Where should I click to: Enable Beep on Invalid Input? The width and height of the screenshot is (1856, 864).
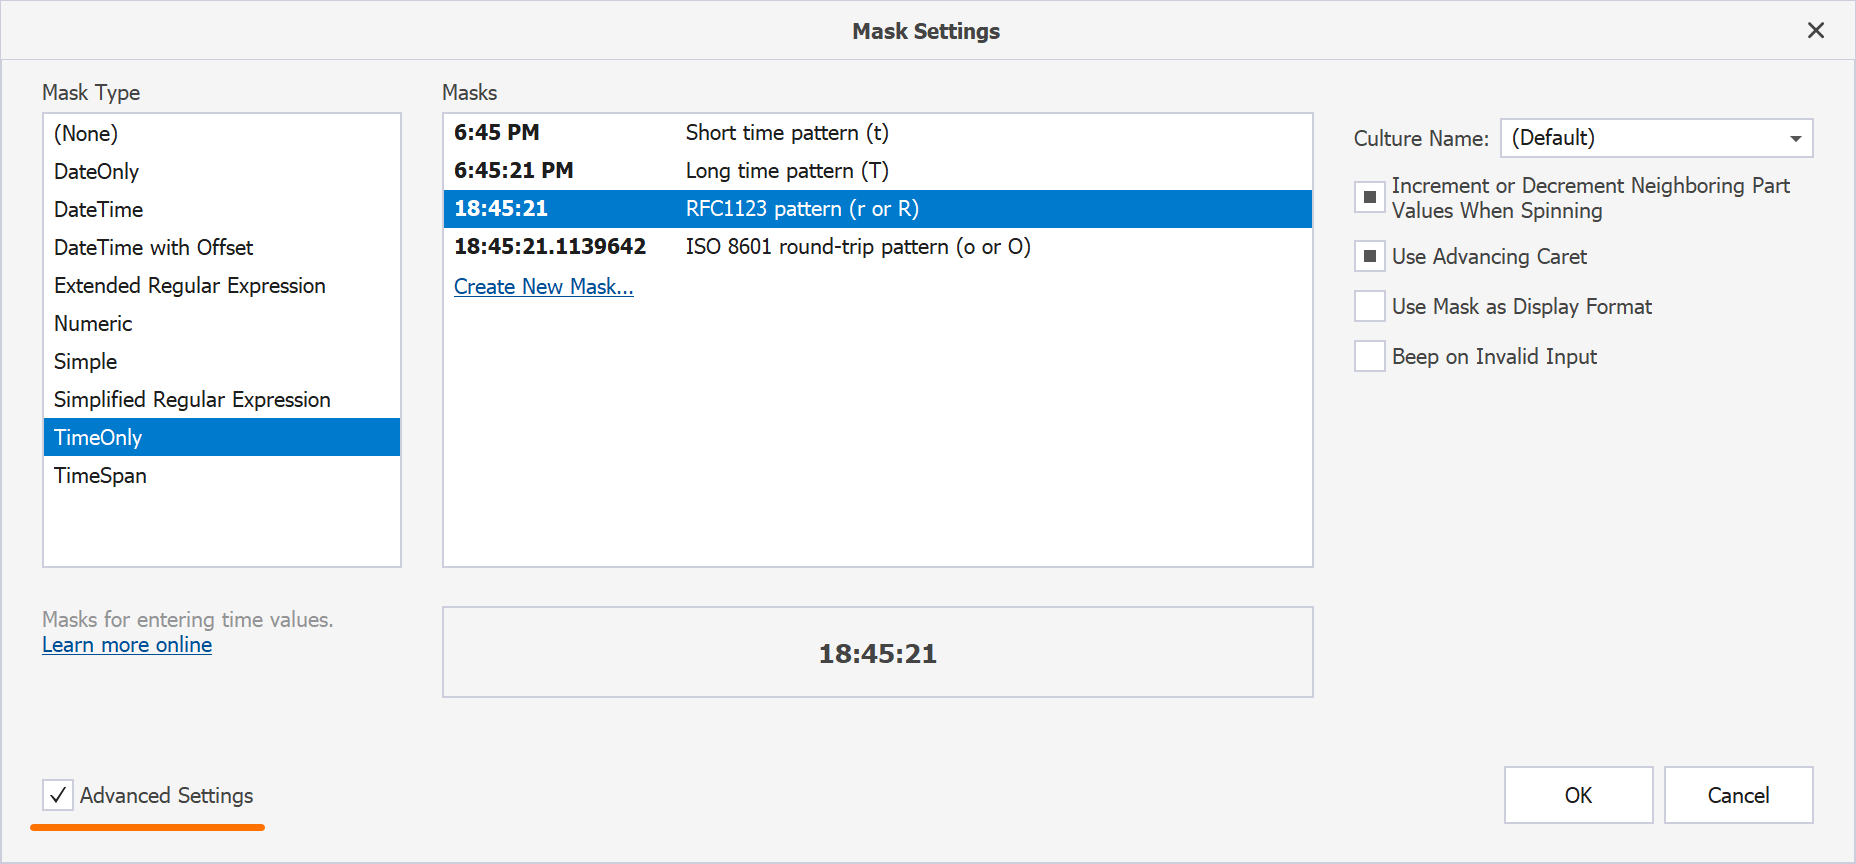click(x=1370, y=356)
